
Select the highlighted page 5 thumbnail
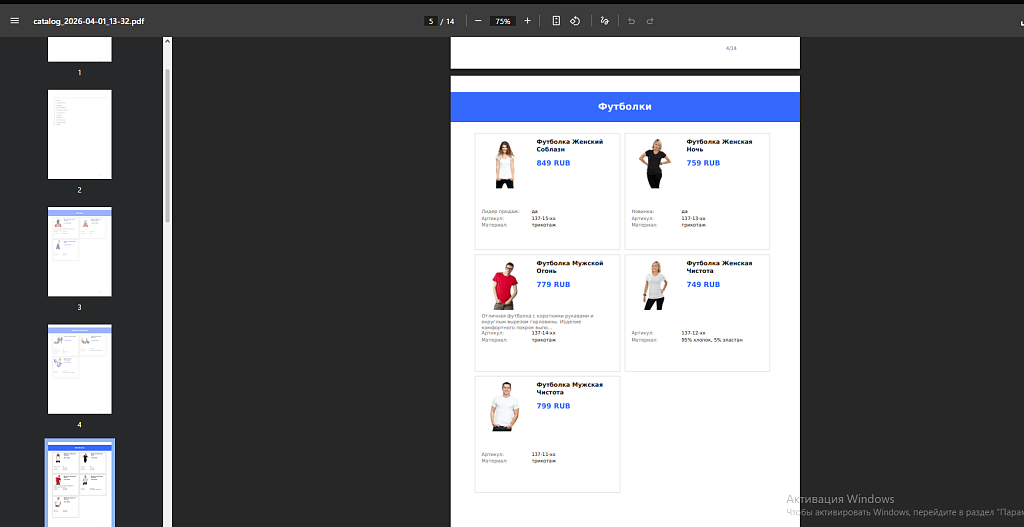pyautogui.click(x=80, y=484)
